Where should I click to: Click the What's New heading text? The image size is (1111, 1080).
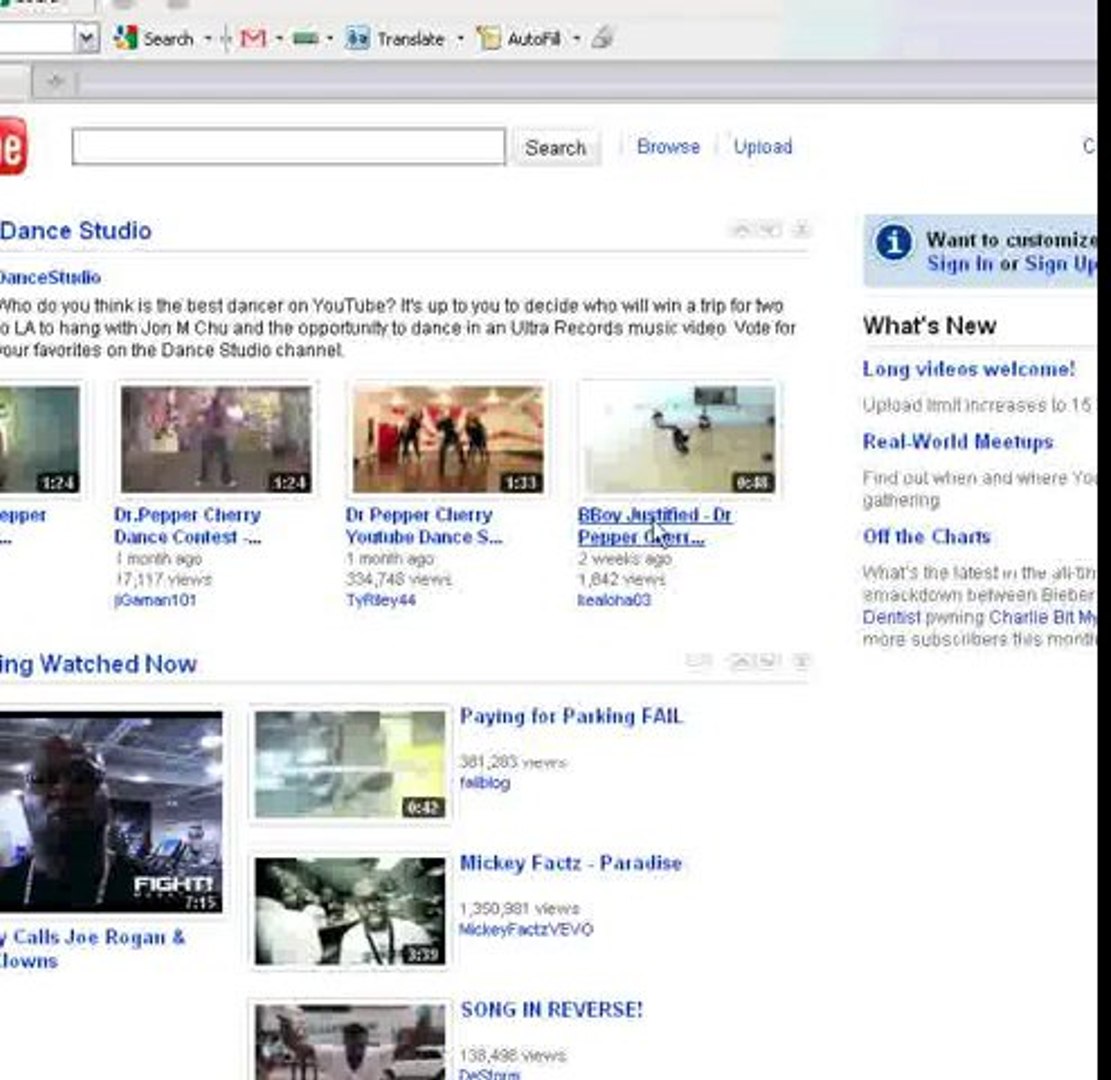[929, 326]
